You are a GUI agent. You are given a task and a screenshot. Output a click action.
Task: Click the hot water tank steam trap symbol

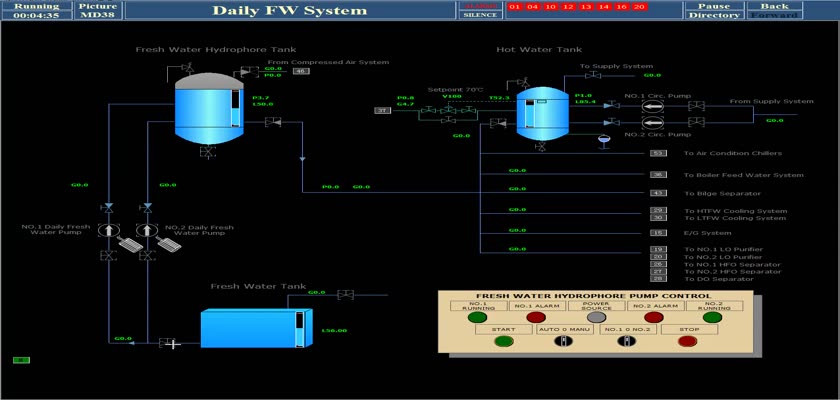coord(604,141)
